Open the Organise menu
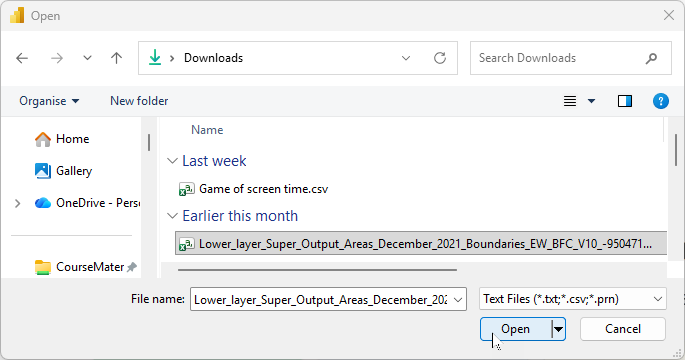Viewport: 685px width, 360px height. coord(49,101)
